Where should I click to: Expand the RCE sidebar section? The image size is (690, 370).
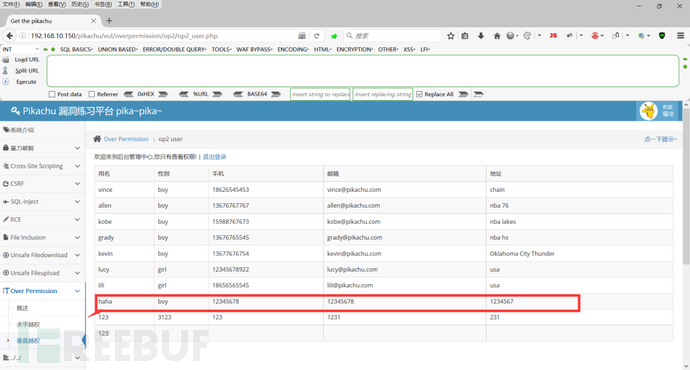42,219
